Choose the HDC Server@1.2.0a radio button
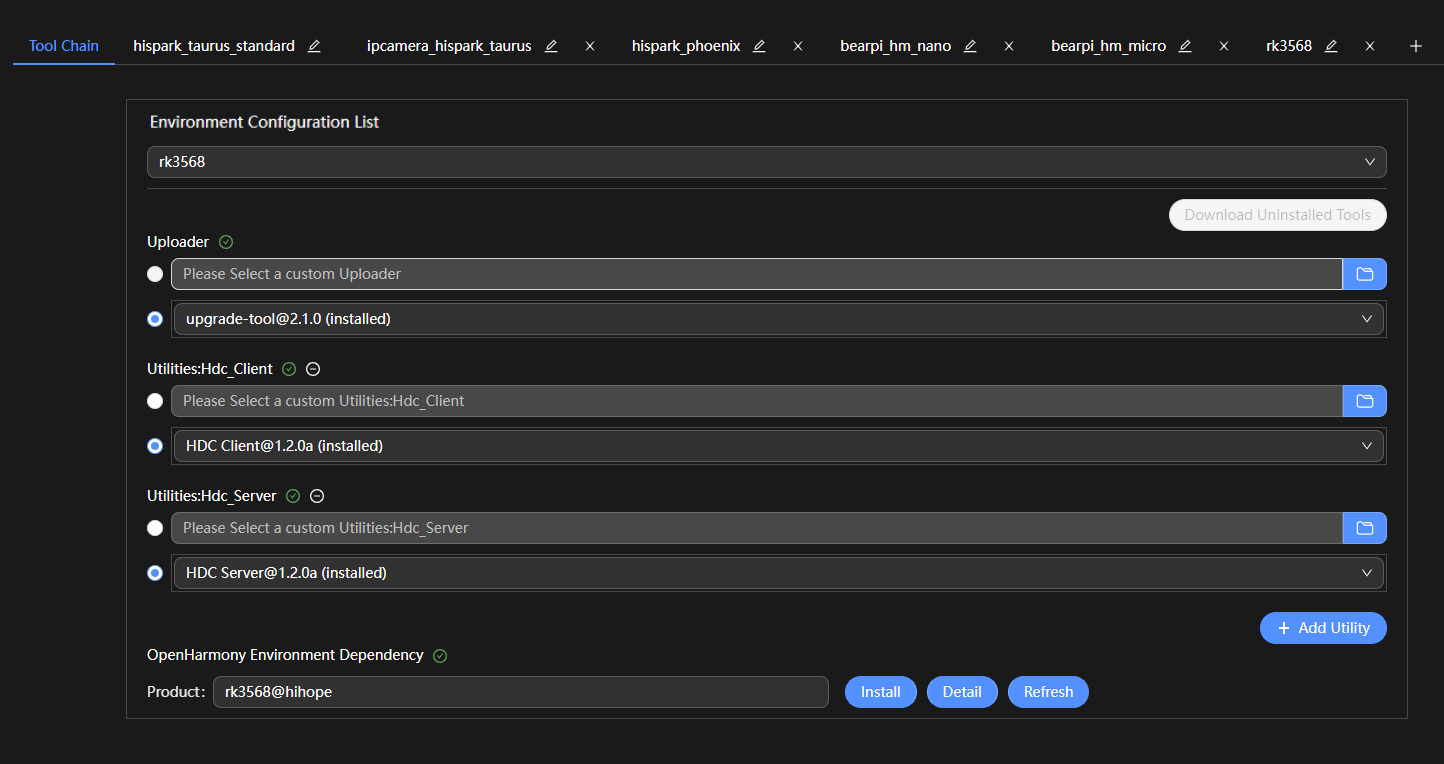Viewport: 1444px width, 764px height. point(155,573)
